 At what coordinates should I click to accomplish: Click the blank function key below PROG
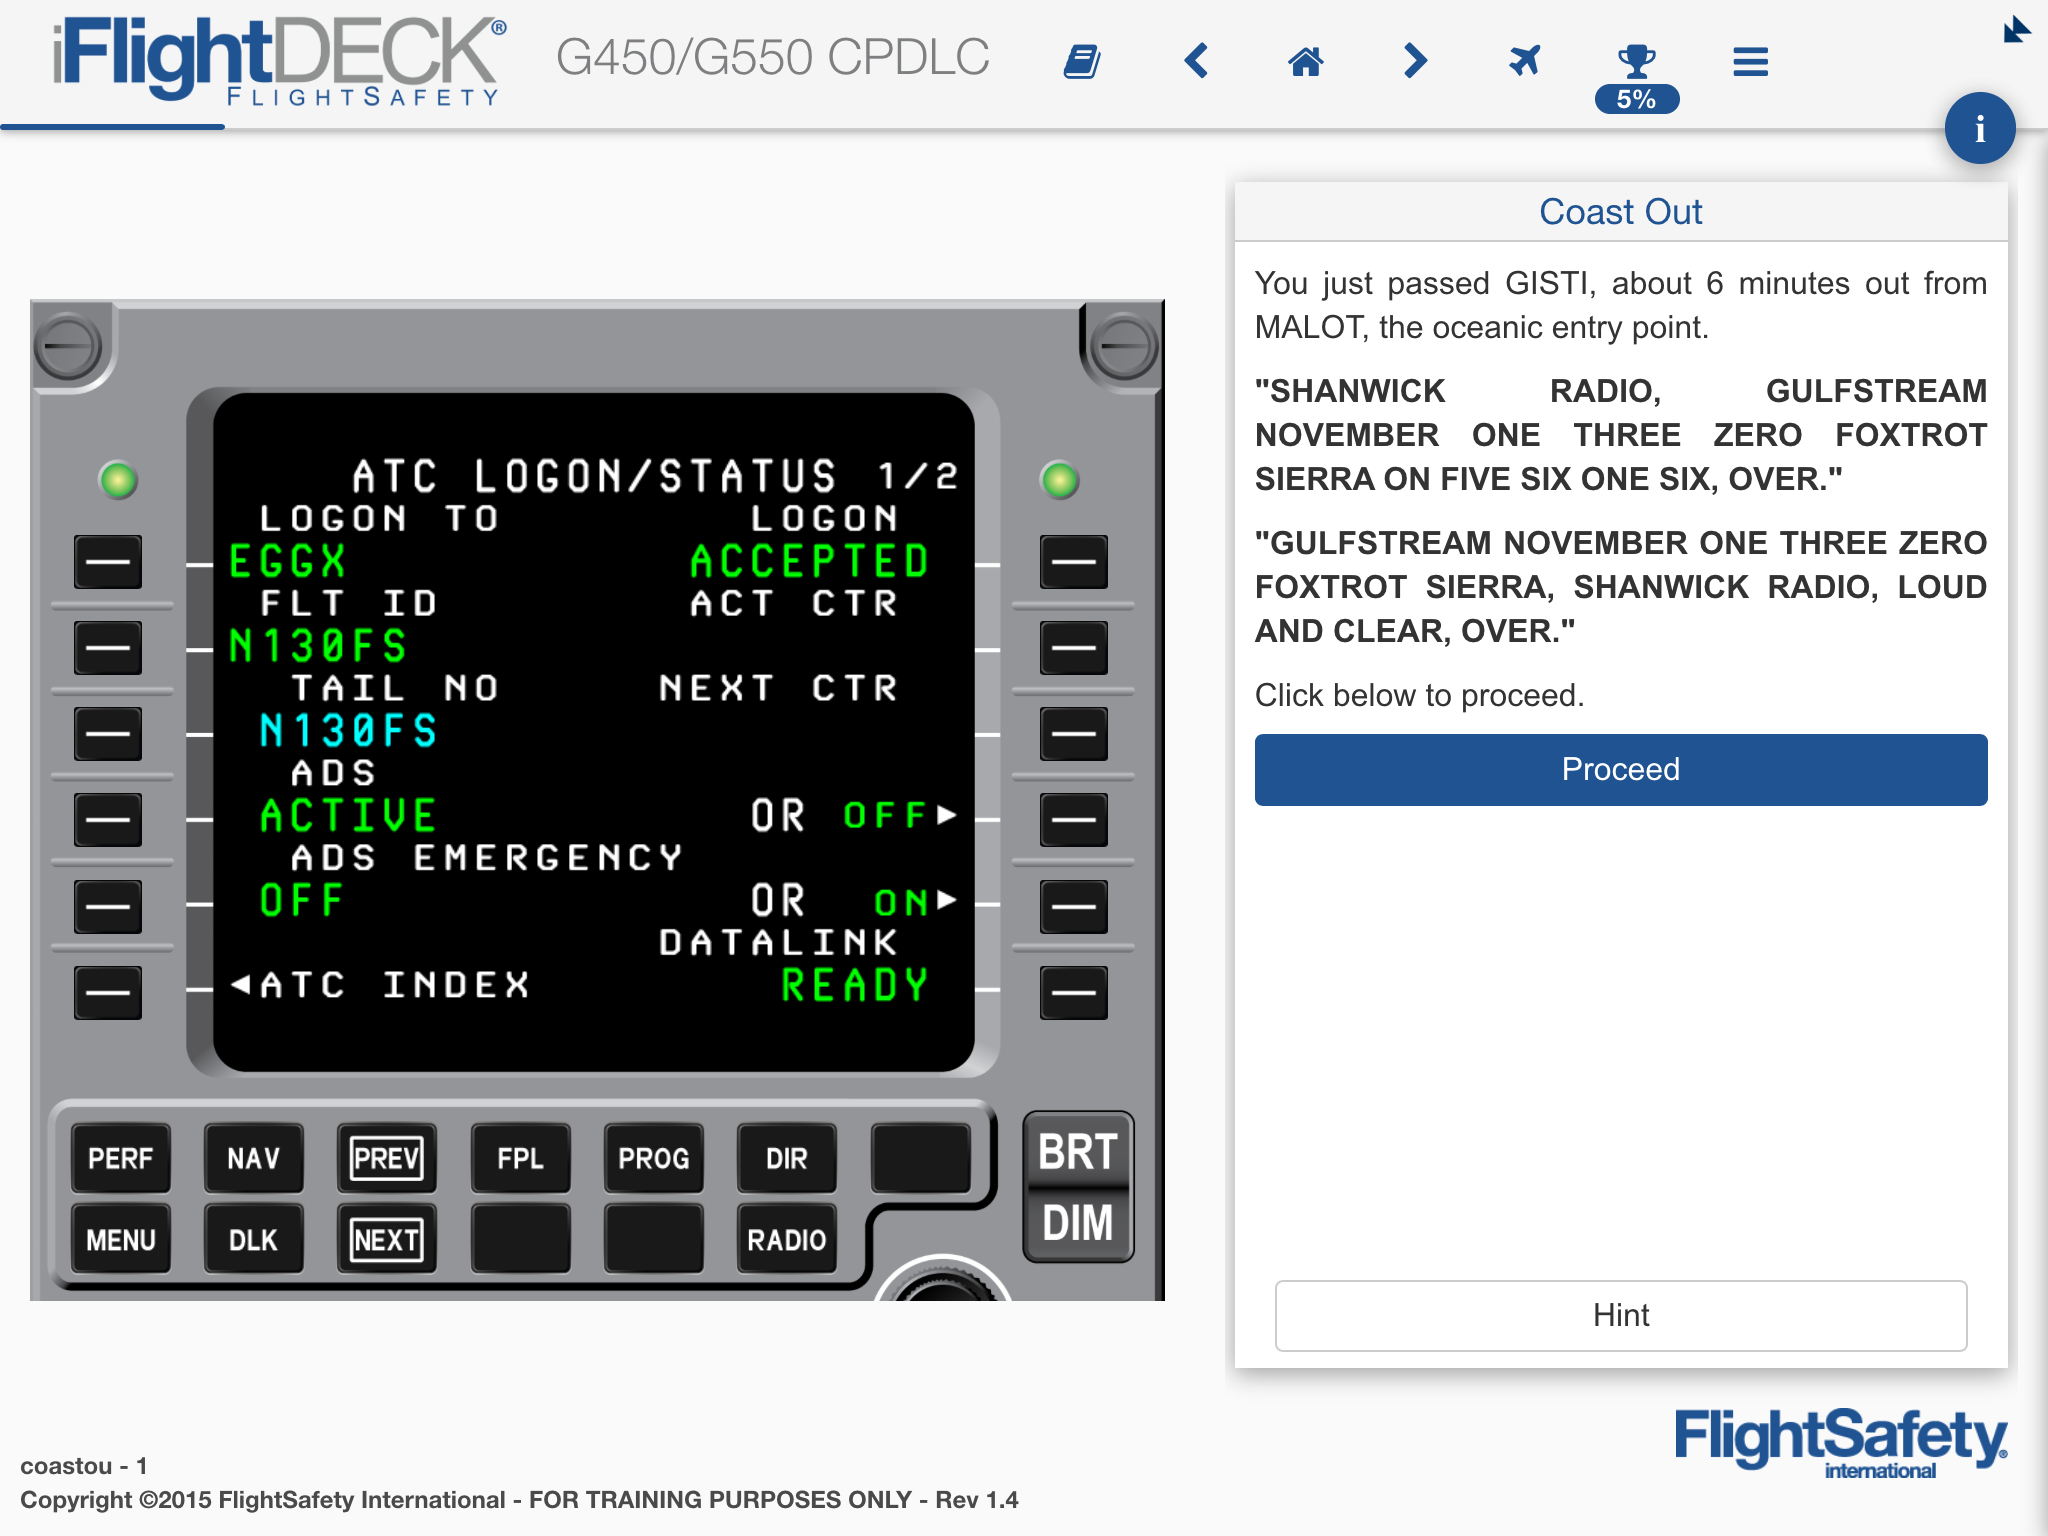pyautogui.click(x=653, y=1239)
